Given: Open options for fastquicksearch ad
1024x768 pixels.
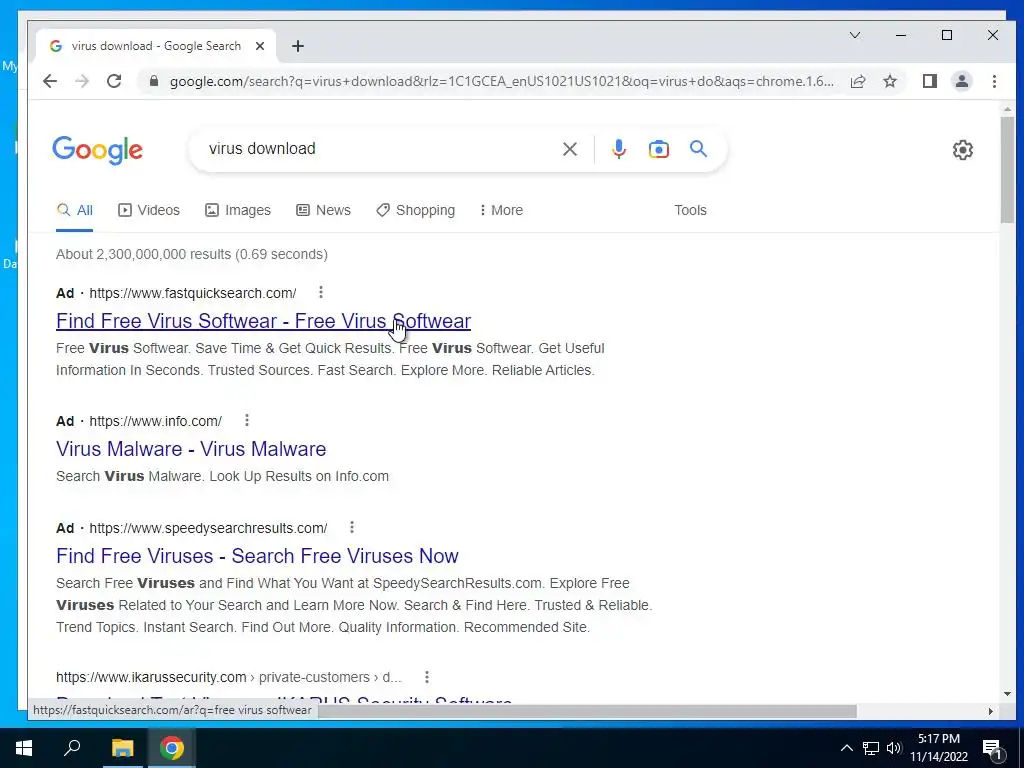Looking at the screenshot, I should click(321, 292).
